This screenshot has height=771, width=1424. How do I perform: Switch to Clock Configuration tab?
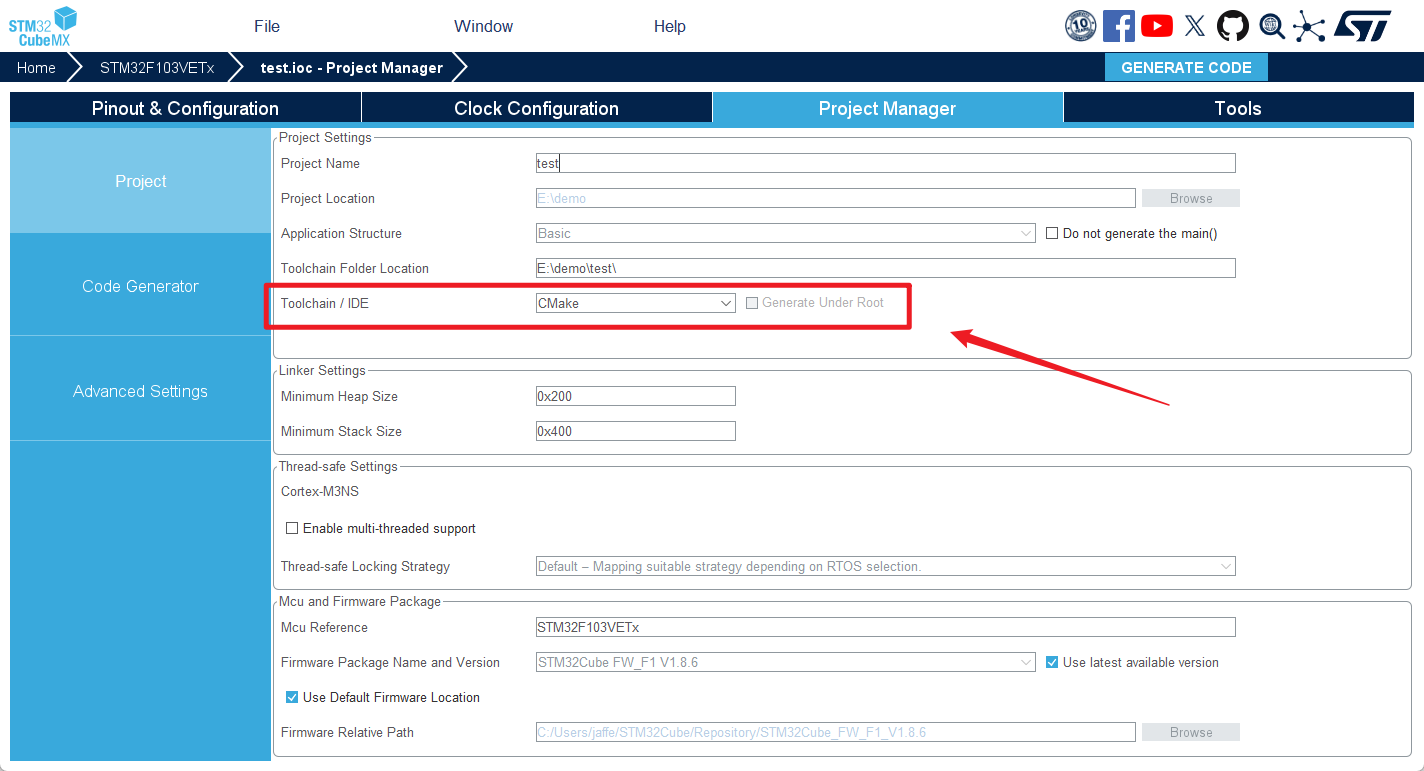[x=537, y=108]
